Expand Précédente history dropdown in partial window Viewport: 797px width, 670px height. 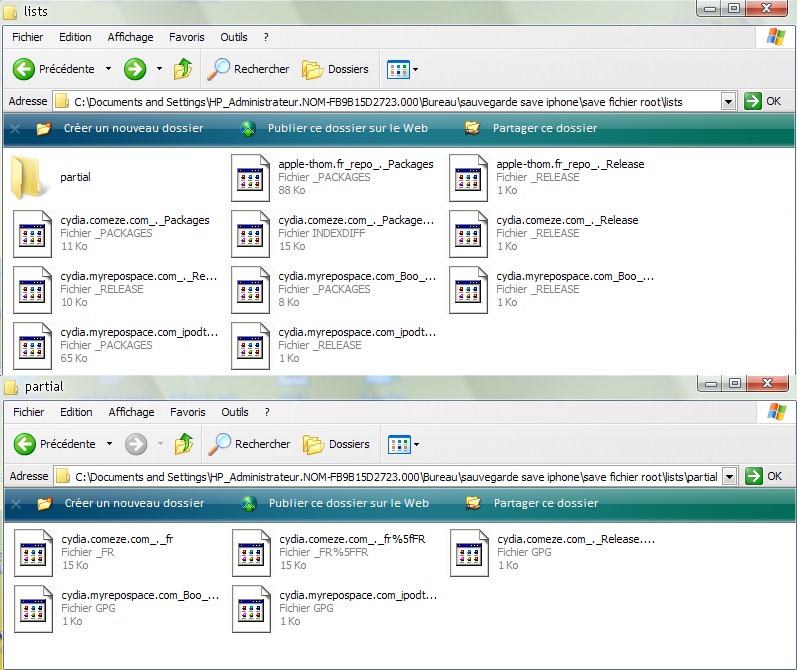coord(109,444)
